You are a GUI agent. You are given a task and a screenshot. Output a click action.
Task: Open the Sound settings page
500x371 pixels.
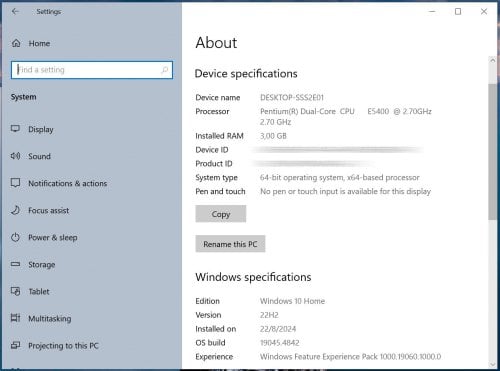coord(39,156)
